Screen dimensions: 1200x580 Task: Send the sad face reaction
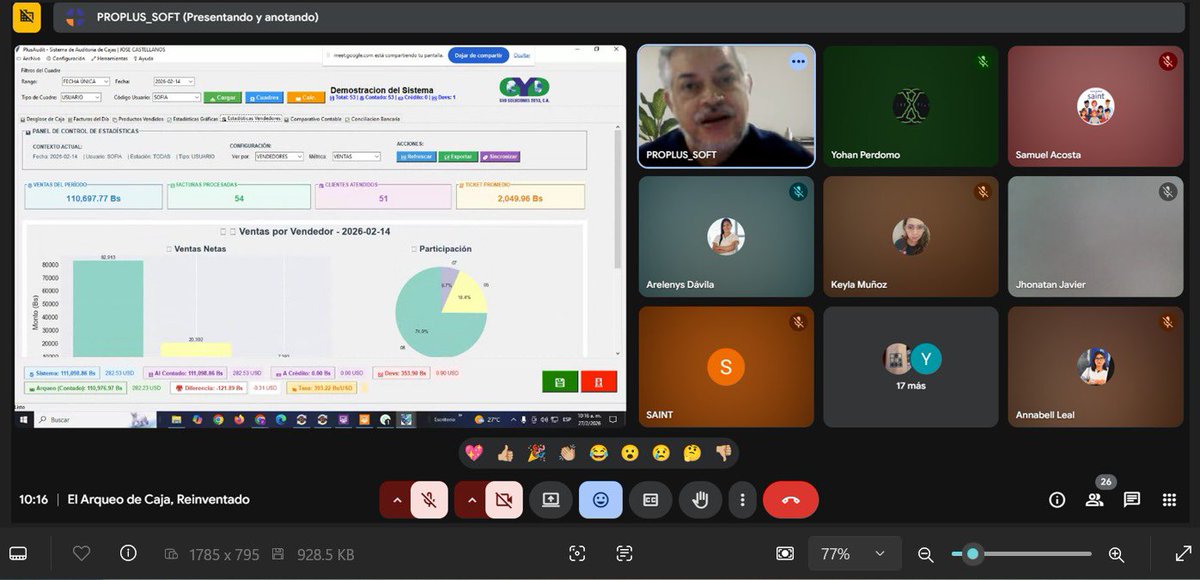661,453
